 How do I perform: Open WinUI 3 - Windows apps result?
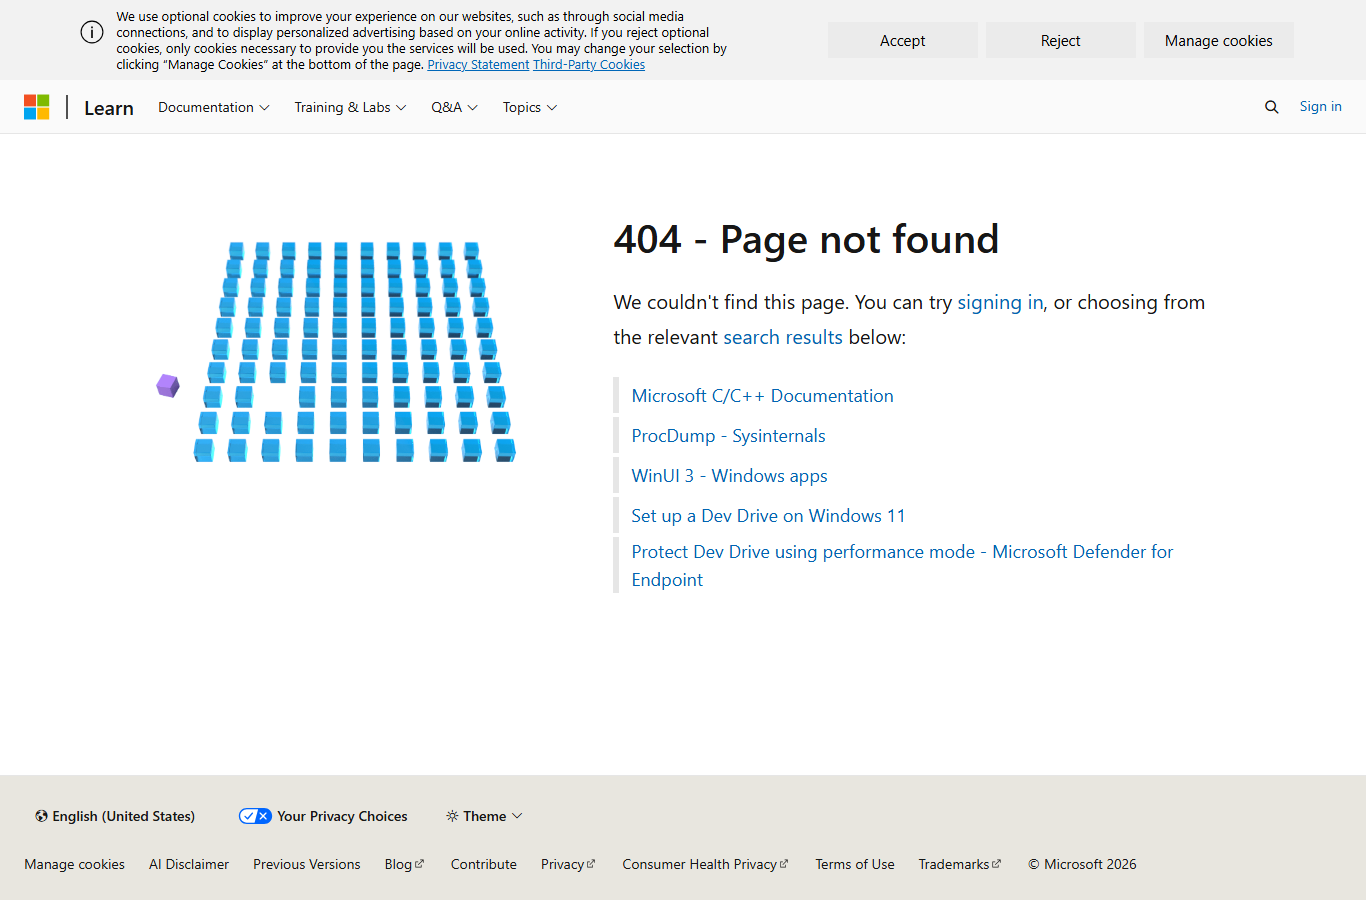(x=730, y=476)
